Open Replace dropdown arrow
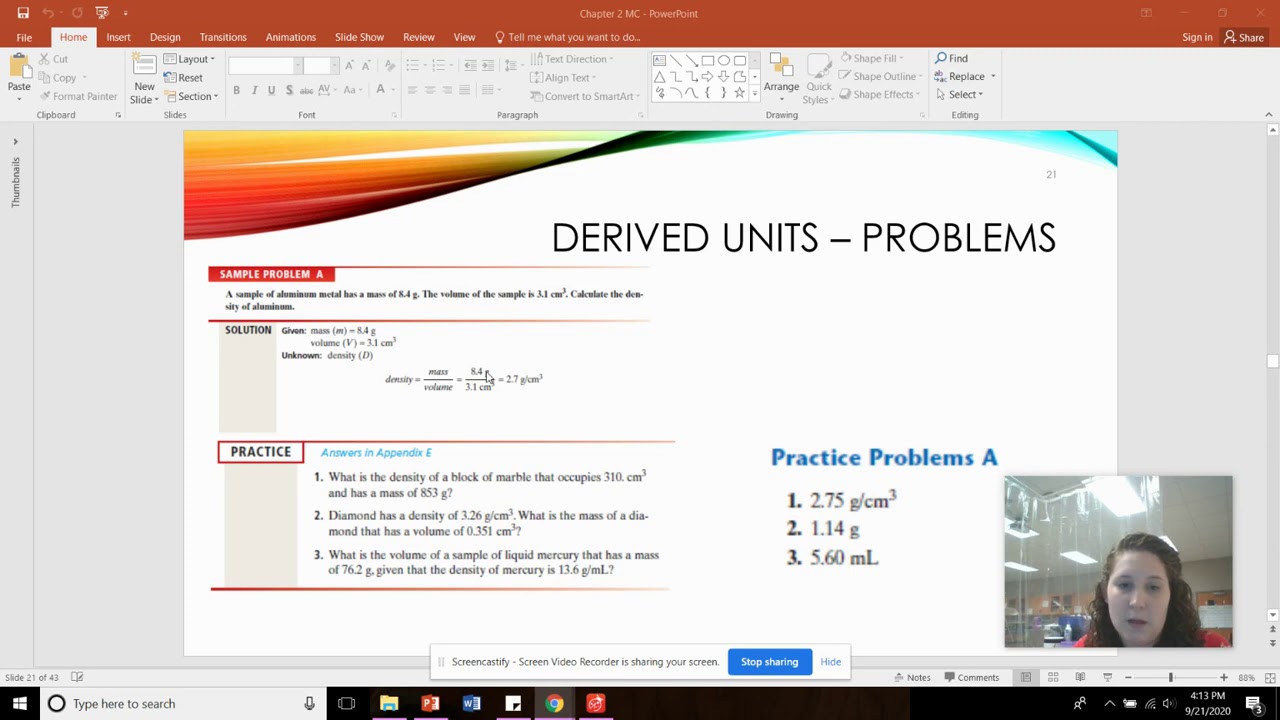The width and height of the screenshot is (1280, 720). [x=992, y=76]
